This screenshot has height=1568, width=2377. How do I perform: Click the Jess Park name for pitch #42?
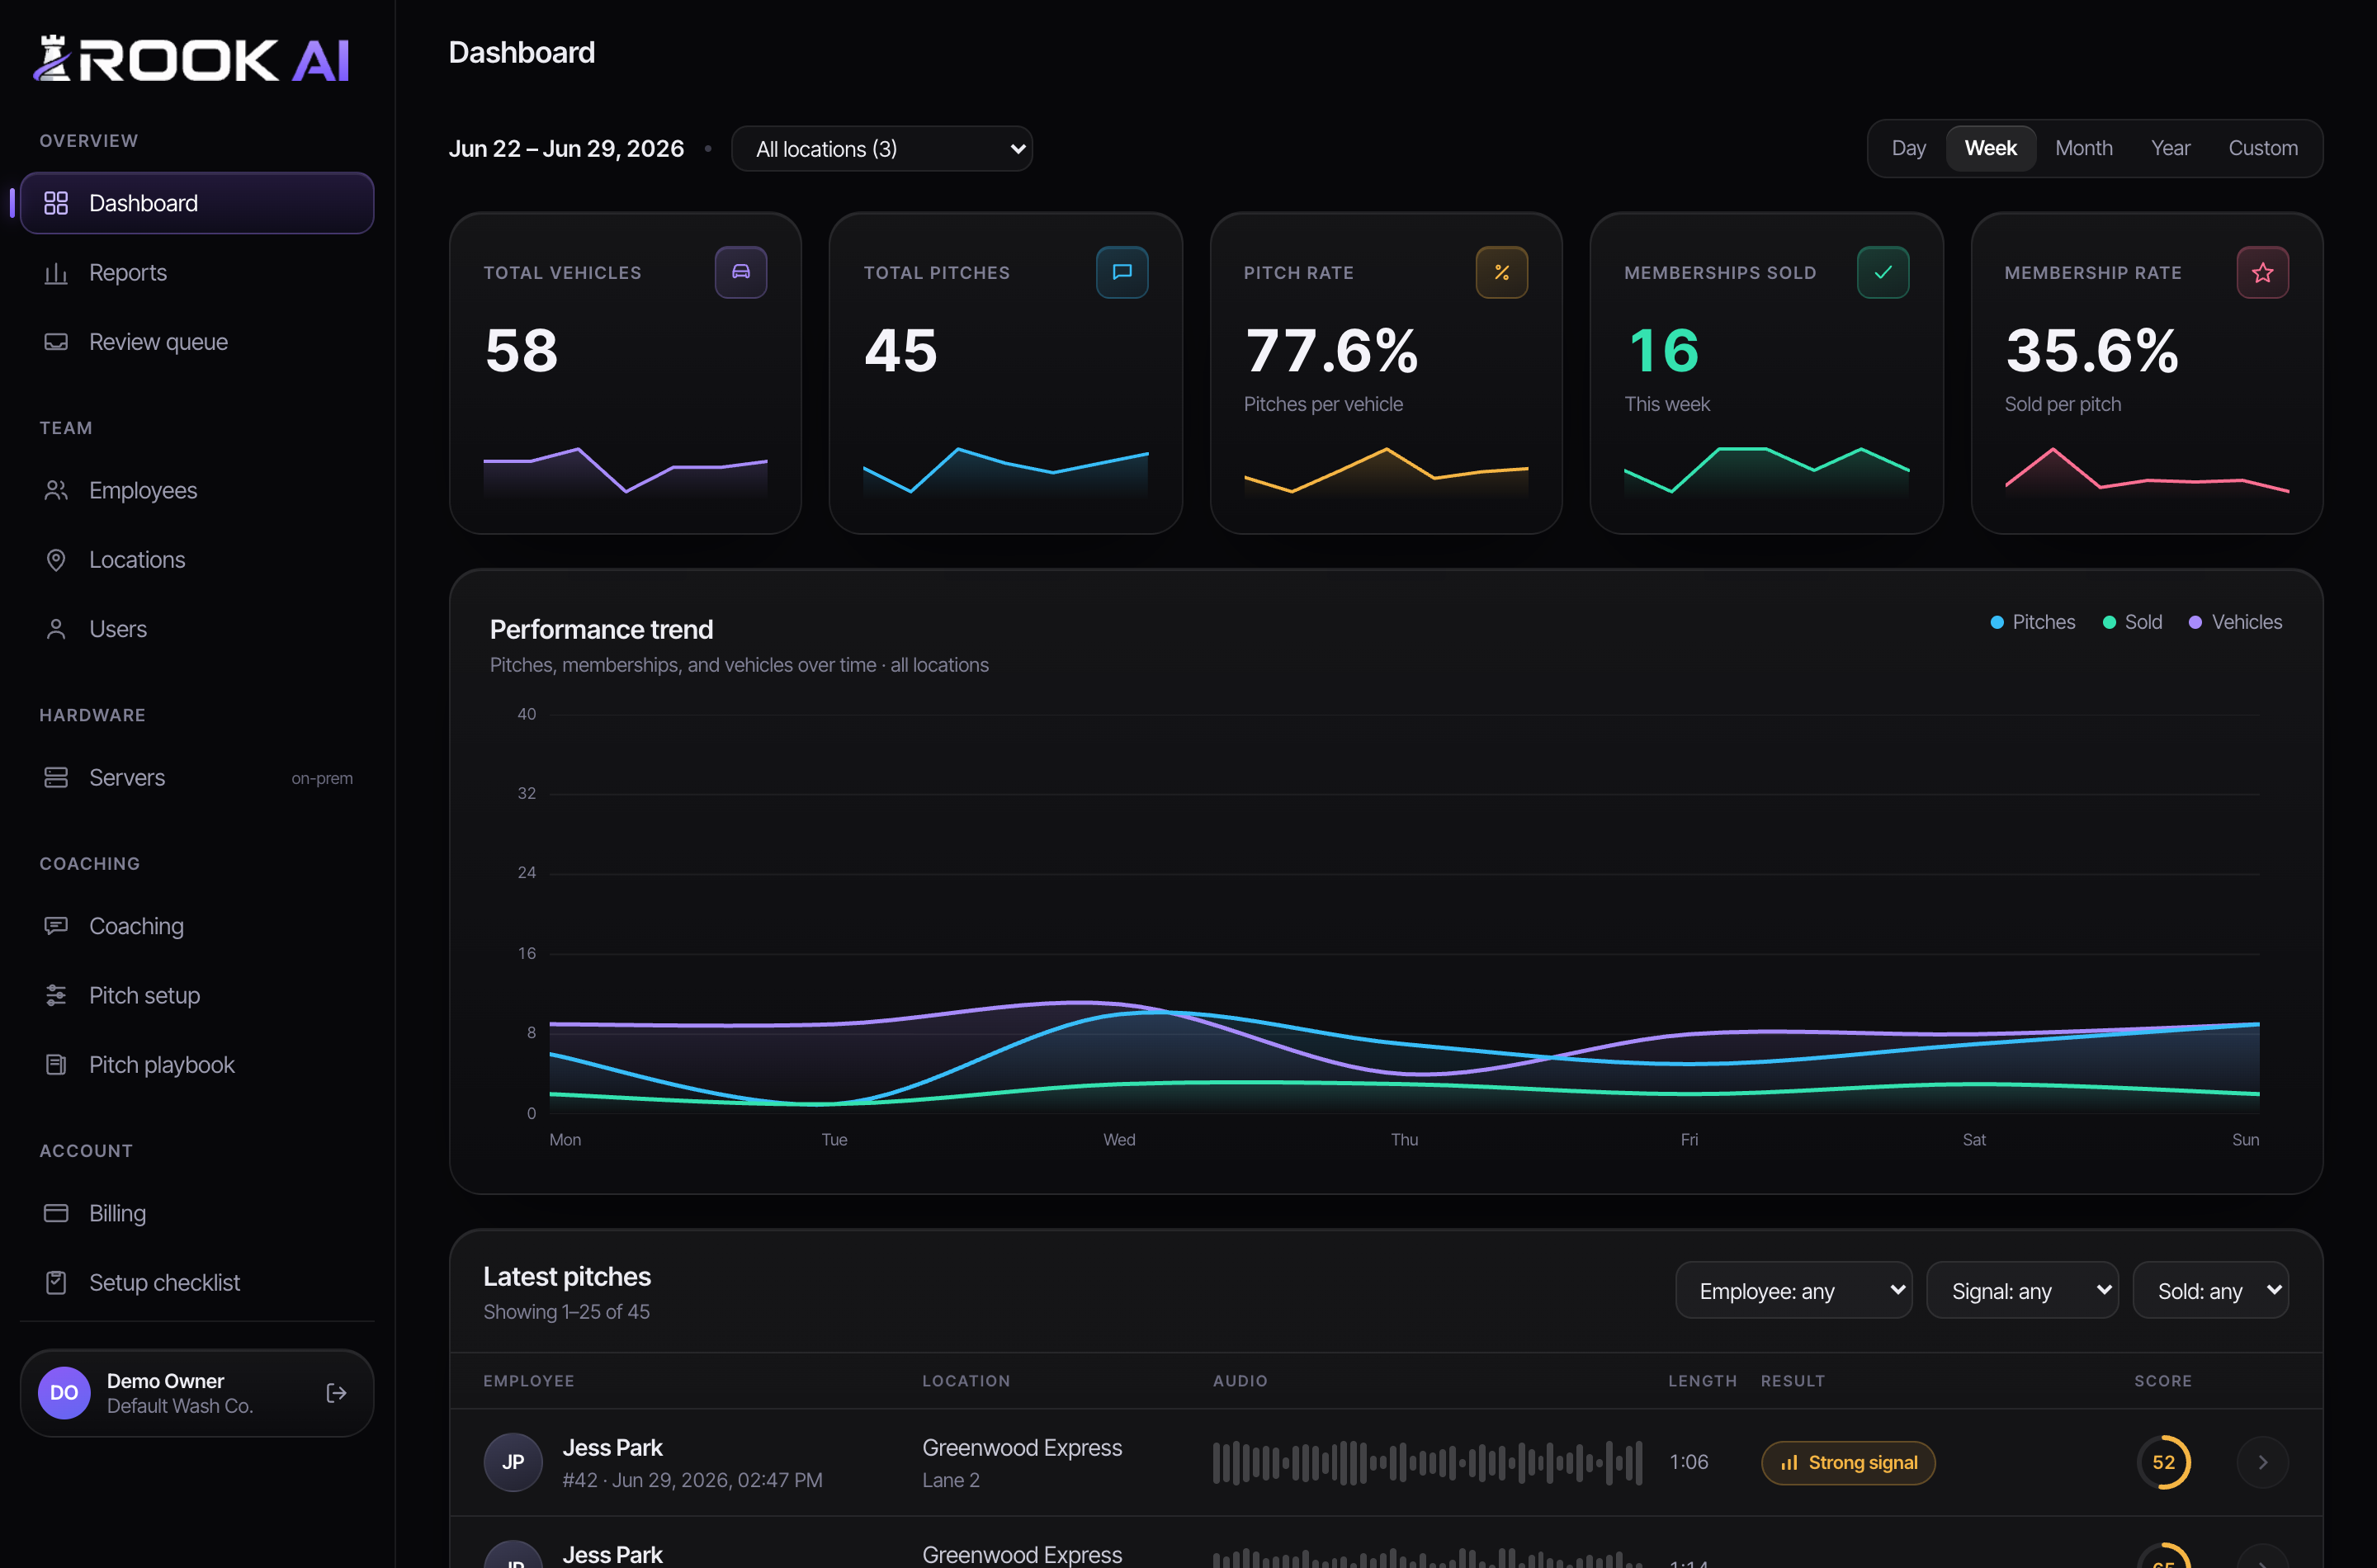coord(612,1447)
